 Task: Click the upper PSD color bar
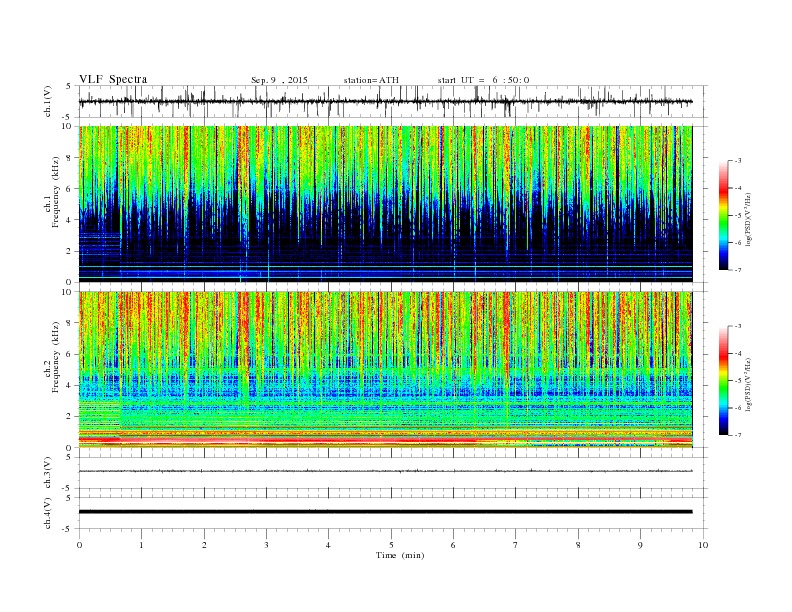click(723, 215)
